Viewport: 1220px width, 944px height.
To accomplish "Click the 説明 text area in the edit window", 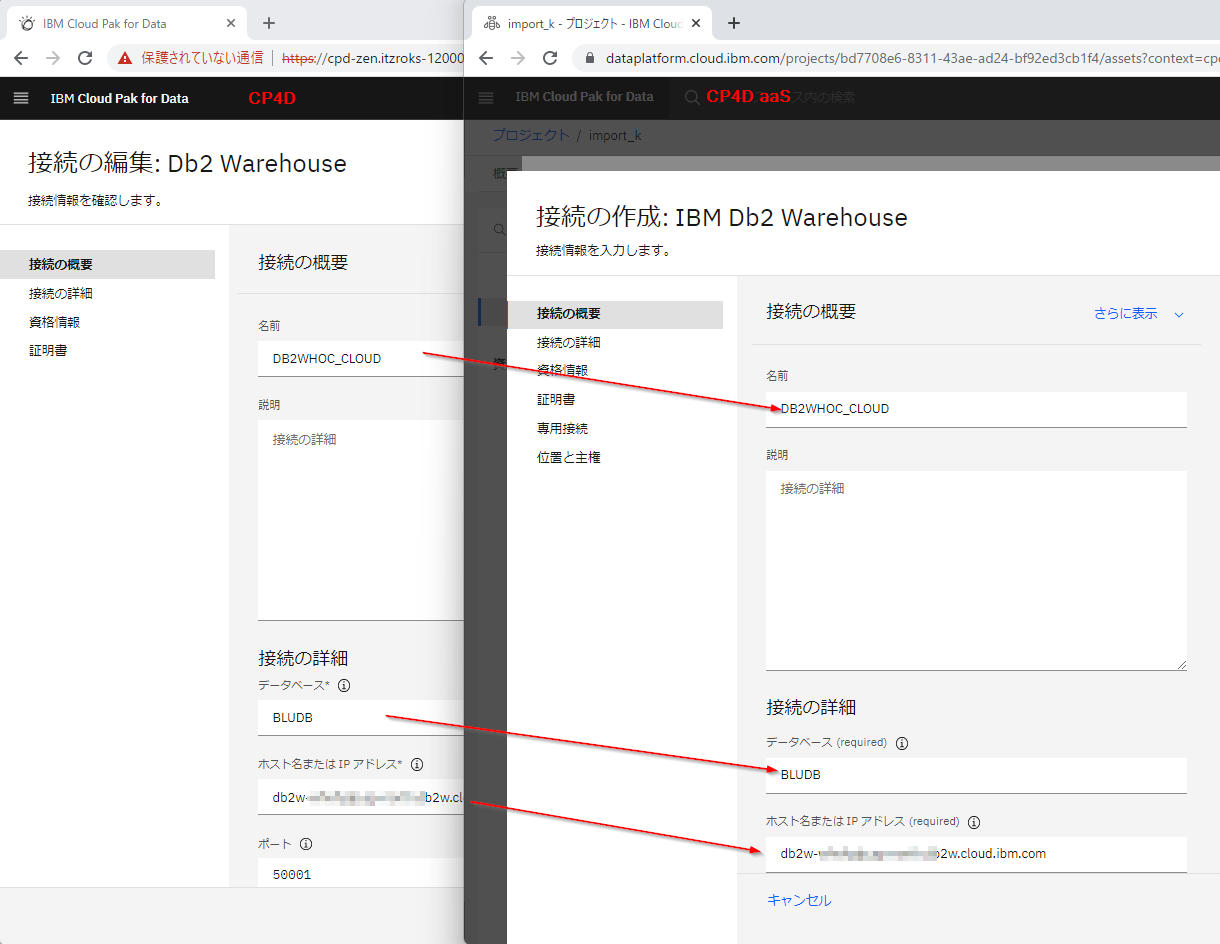I will 361,520.
